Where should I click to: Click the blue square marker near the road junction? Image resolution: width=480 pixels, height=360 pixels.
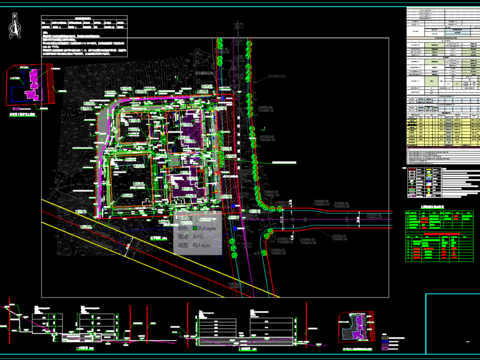click(235, 229)
